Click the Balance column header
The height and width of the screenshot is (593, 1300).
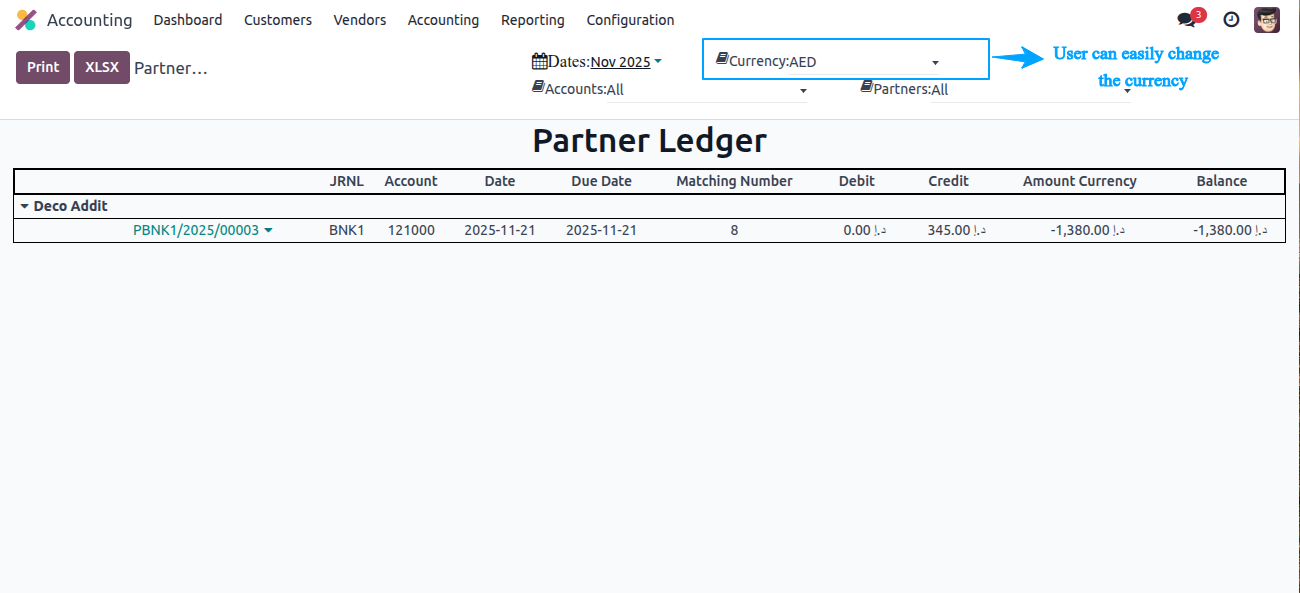1222,181
